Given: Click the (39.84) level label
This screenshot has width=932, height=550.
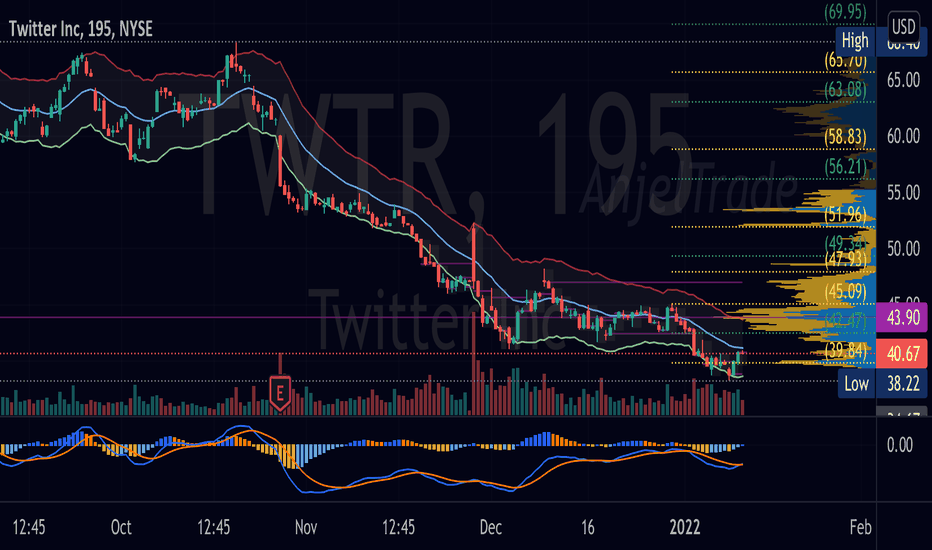Looking at the screenshot, I should (x=845, y=351).
